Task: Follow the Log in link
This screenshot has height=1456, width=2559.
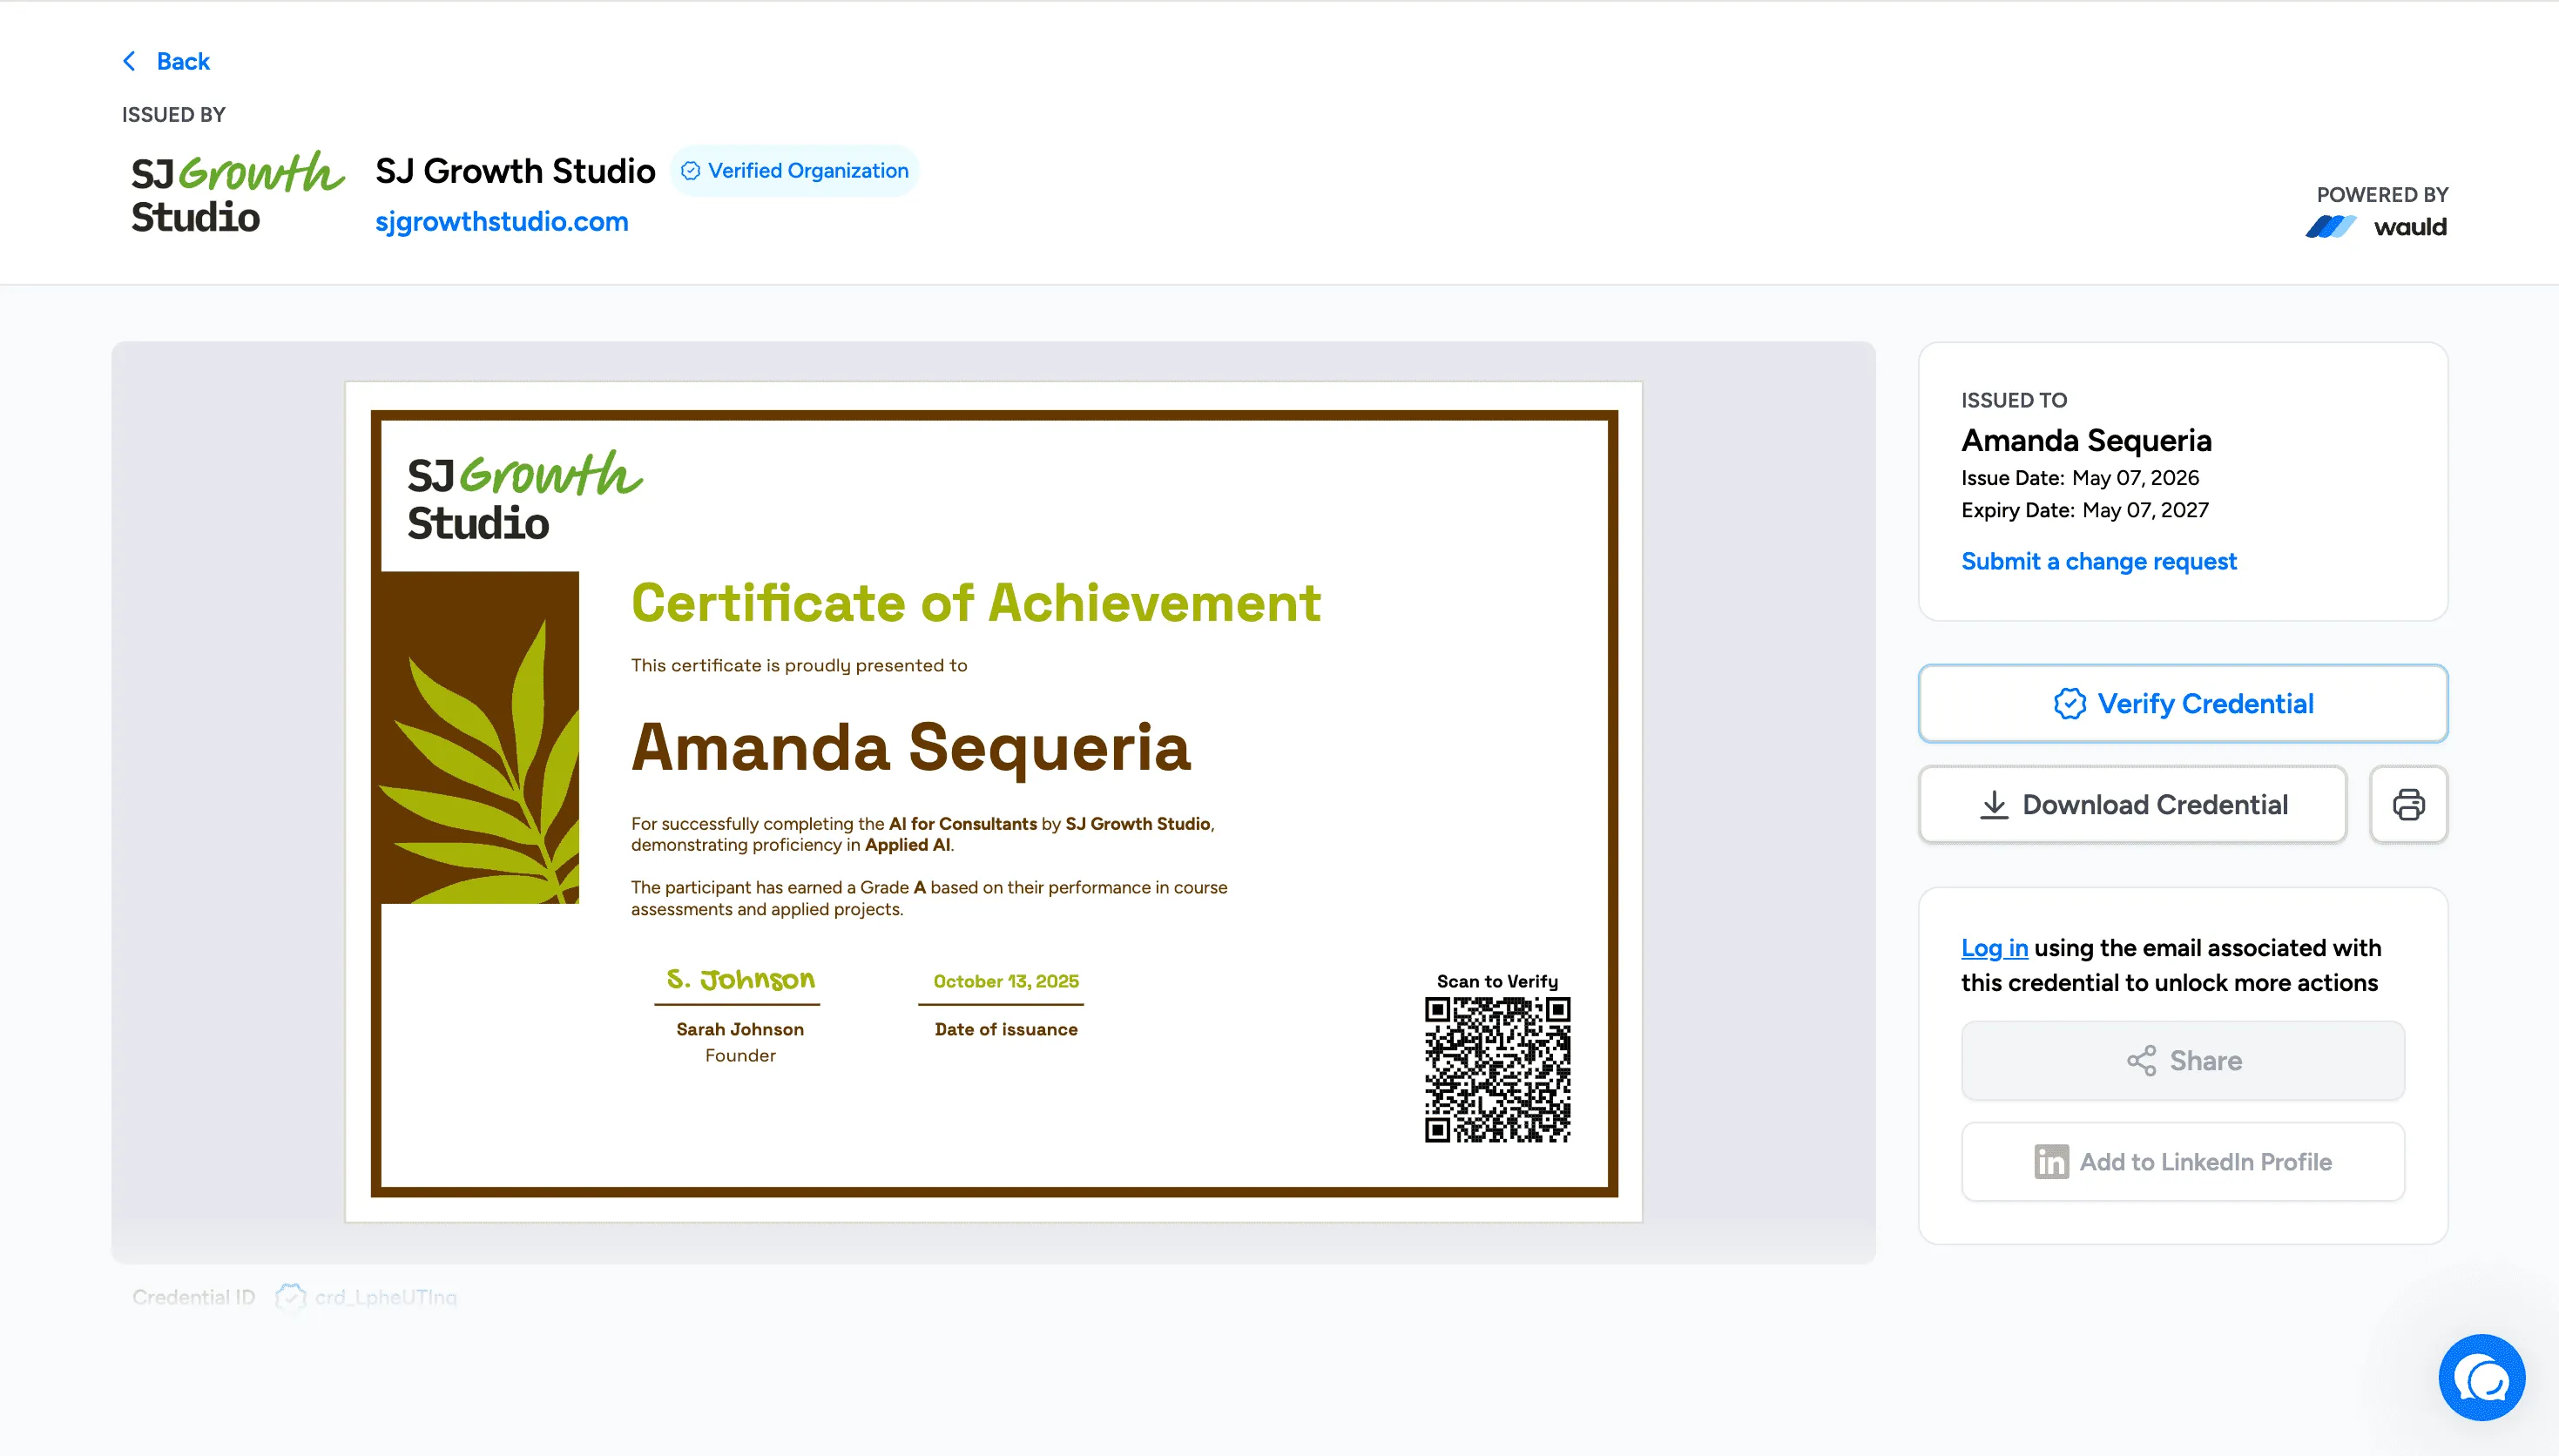Action: (x=1994, y=947)
